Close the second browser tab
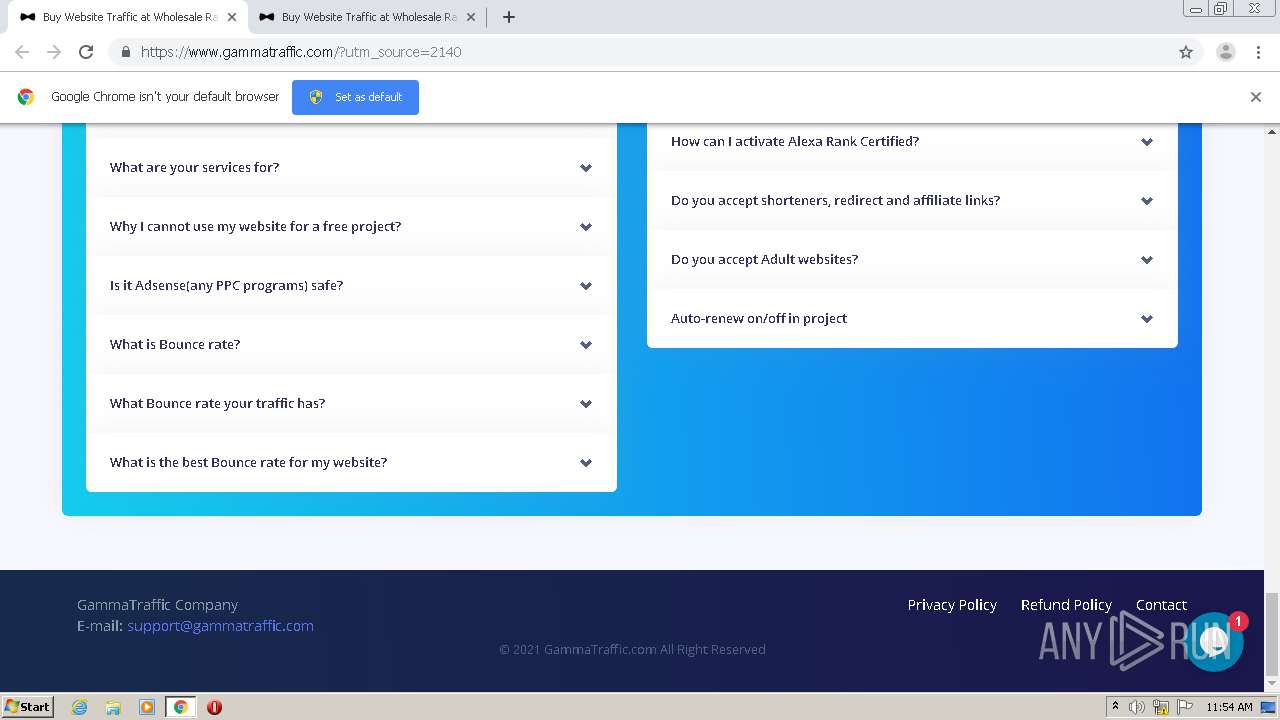This screenshot has height=720, width=1280. click(471, 17)
